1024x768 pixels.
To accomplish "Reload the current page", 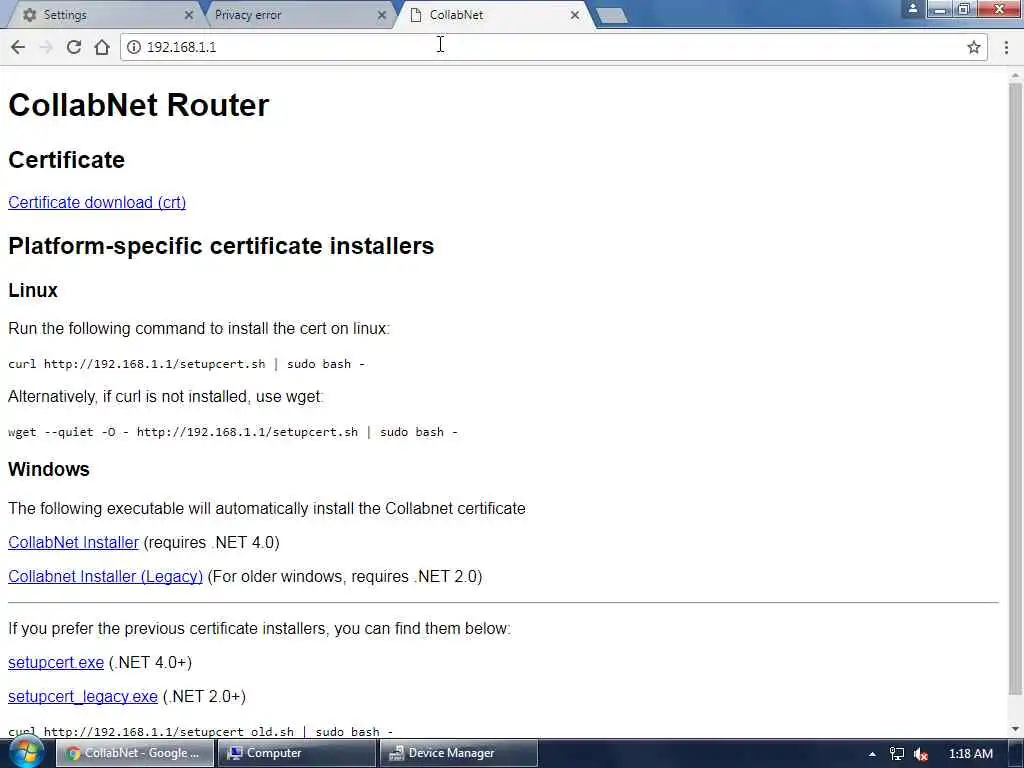I will point(74,47).
